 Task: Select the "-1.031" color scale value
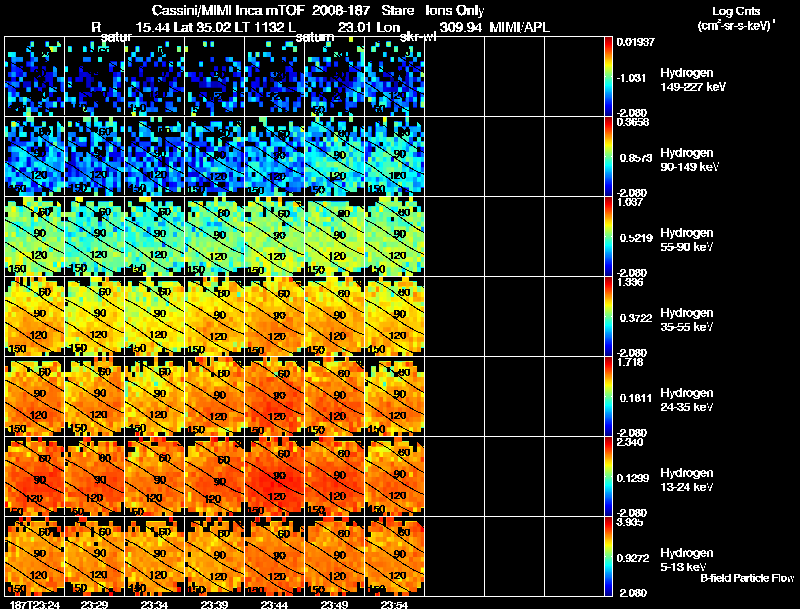click(x=632, y=78)
